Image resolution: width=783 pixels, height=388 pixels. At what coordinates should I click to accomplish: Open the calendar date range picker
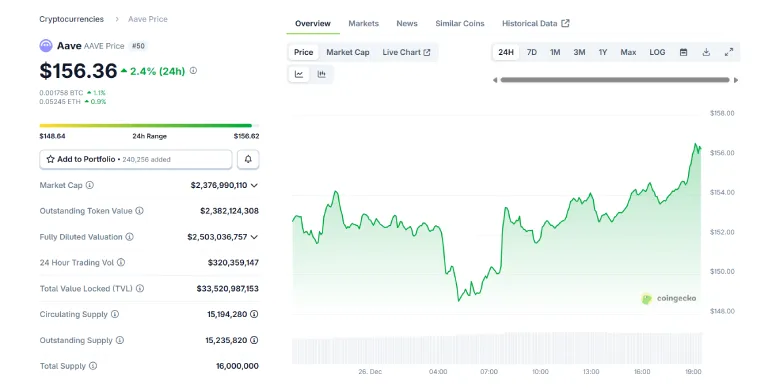click(x=684, y=52)
